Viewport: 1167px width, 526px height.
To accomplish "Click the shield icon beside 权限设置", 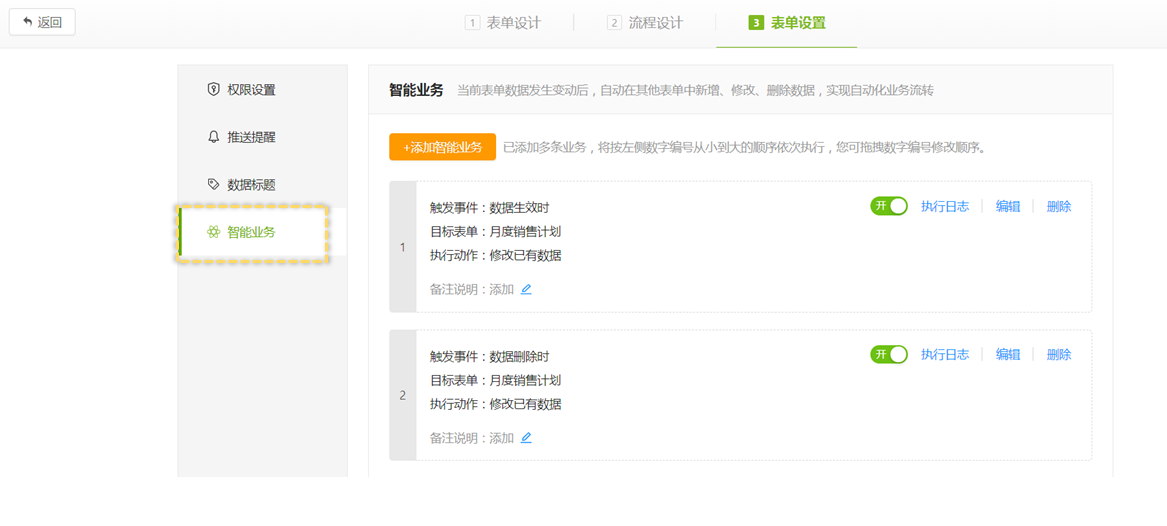I will [x=214, y=90].
